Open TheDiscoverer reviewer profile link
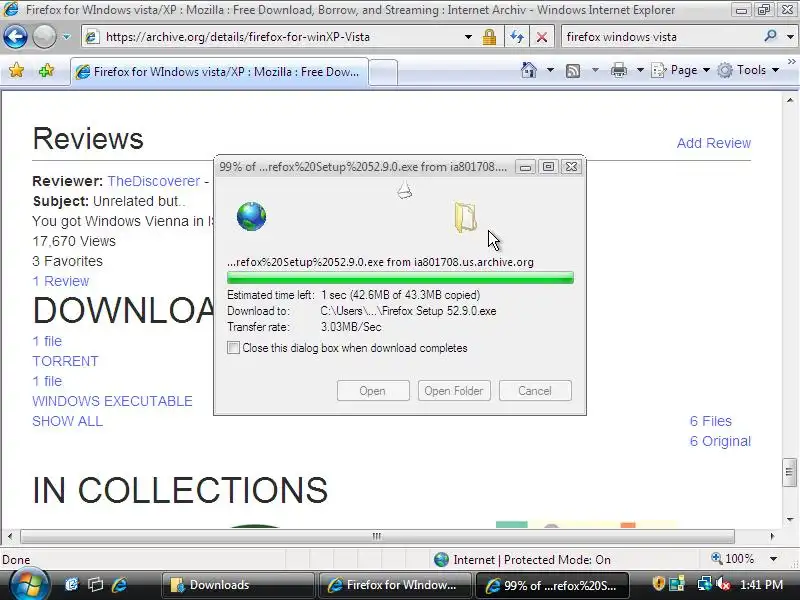This screenshot has width=800, height=600. coord(154,181)
